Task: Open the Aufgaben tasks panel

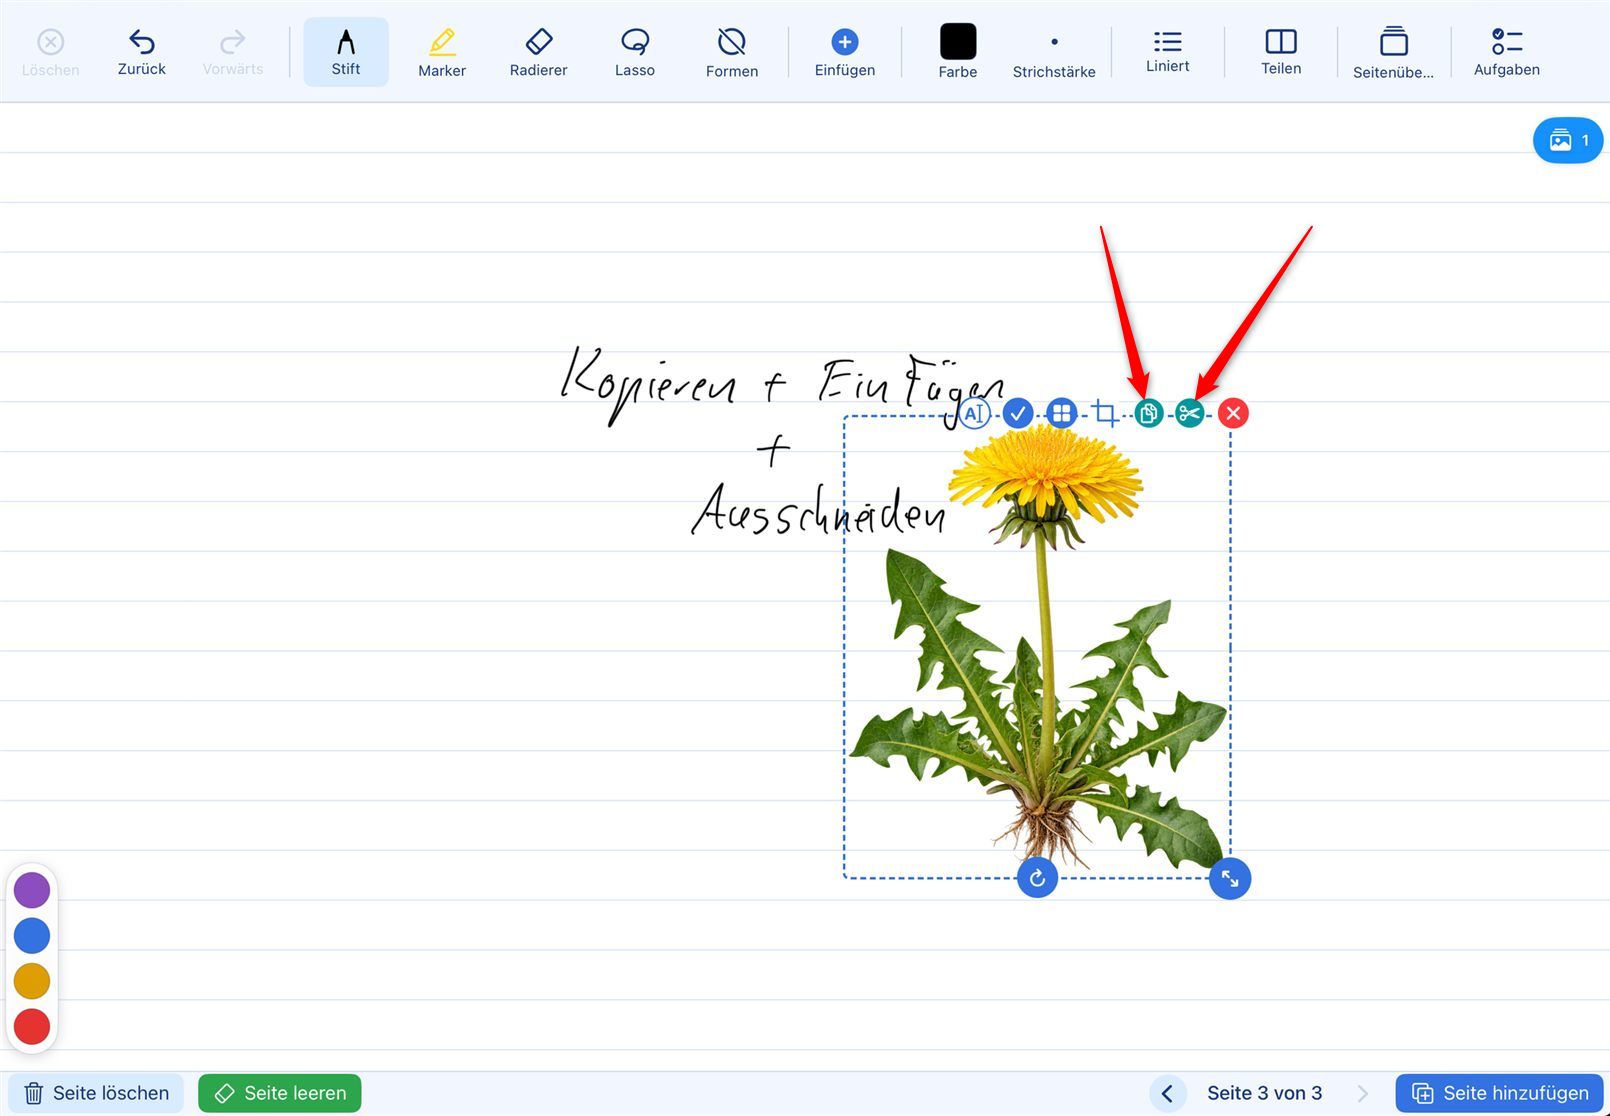Action: 1506,53
